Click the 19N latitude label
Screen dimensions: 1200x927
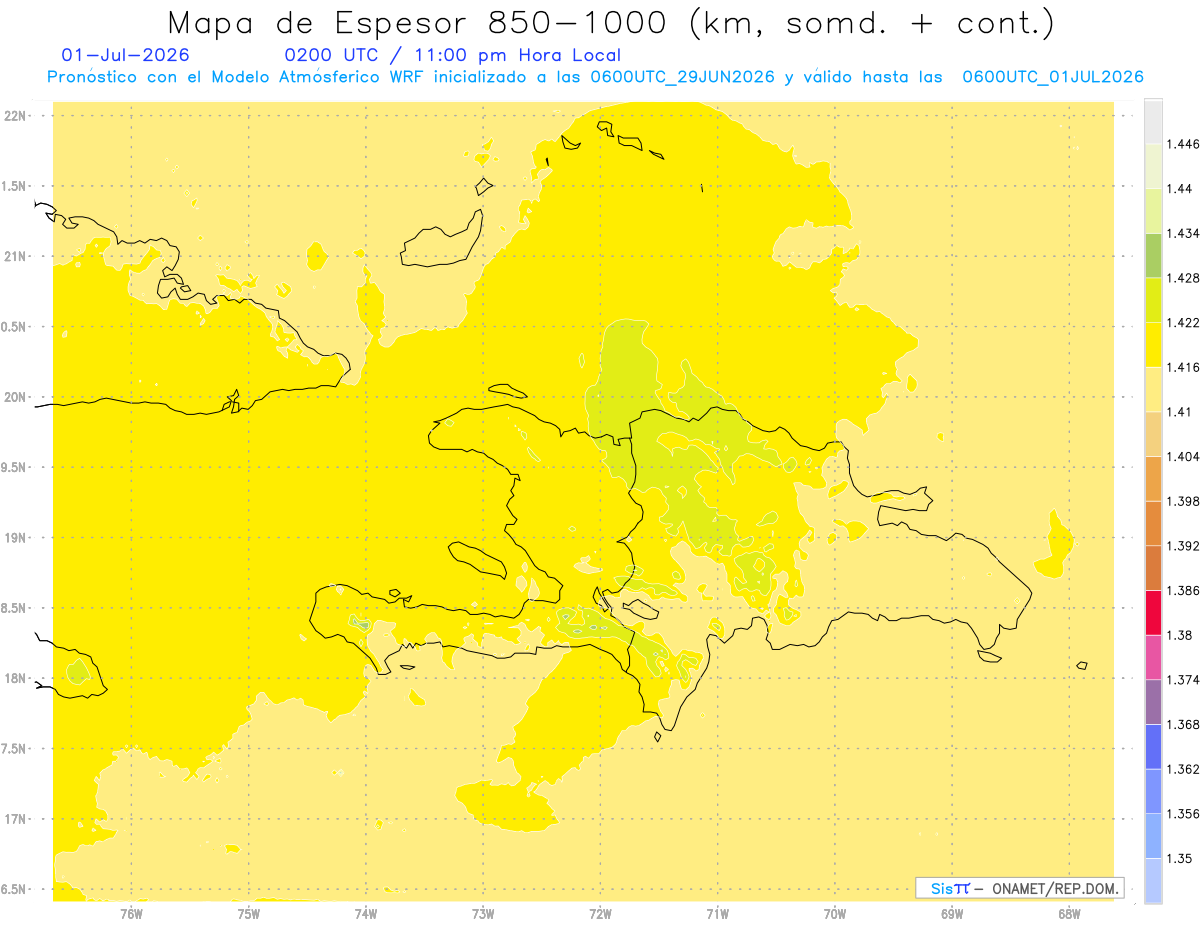pos(15,538)
